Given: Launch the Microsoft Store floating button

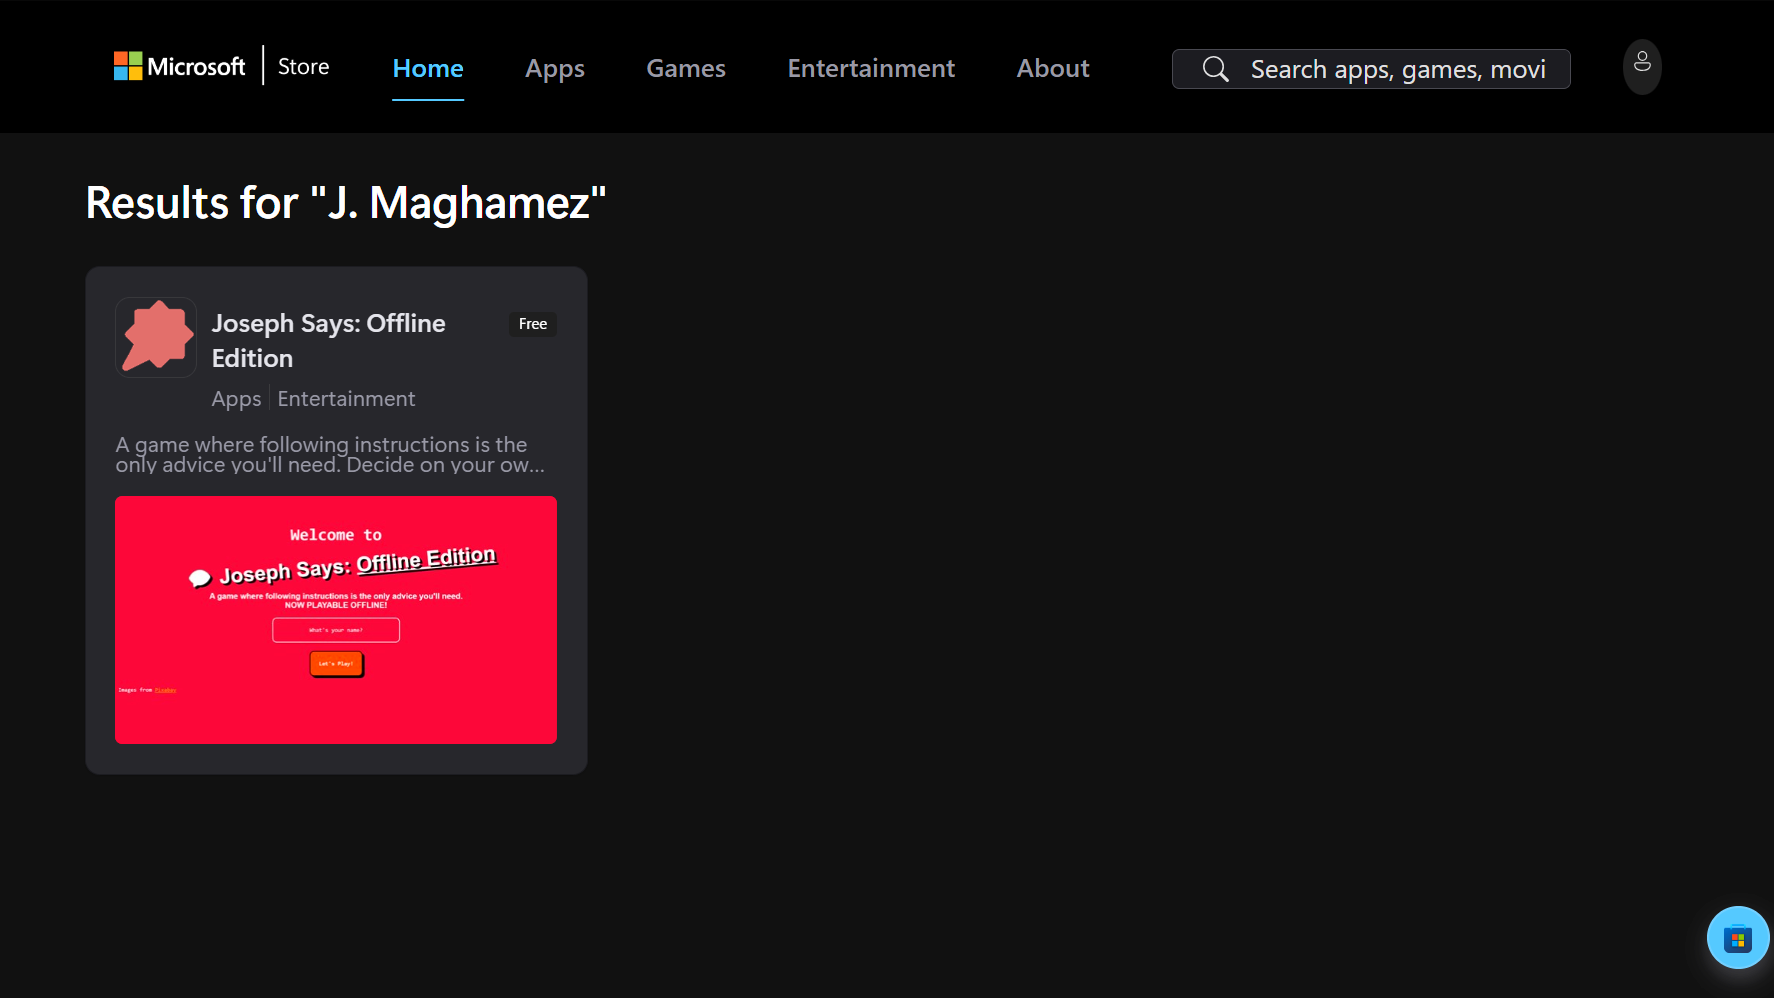Looking at the screenshot, I should [x=1738, y=938].
